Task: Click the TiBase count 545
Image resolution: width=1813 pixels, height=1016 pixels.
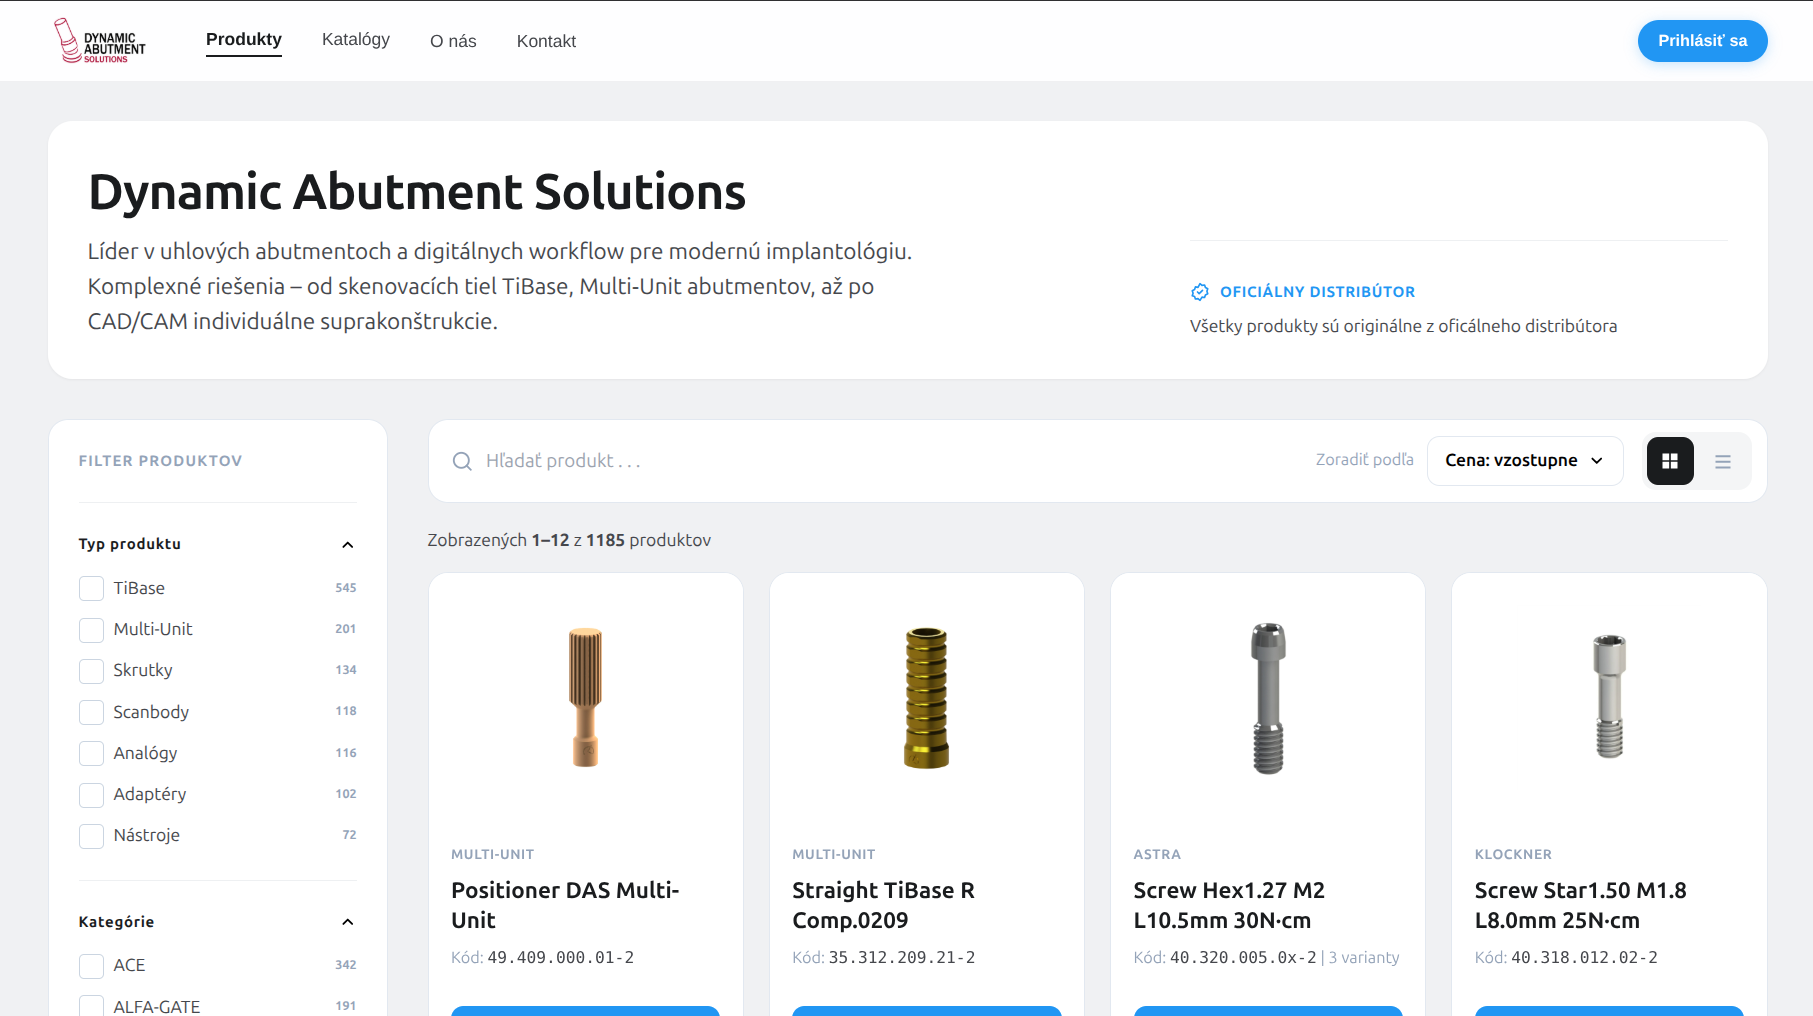Action: [x=346, y=588]
